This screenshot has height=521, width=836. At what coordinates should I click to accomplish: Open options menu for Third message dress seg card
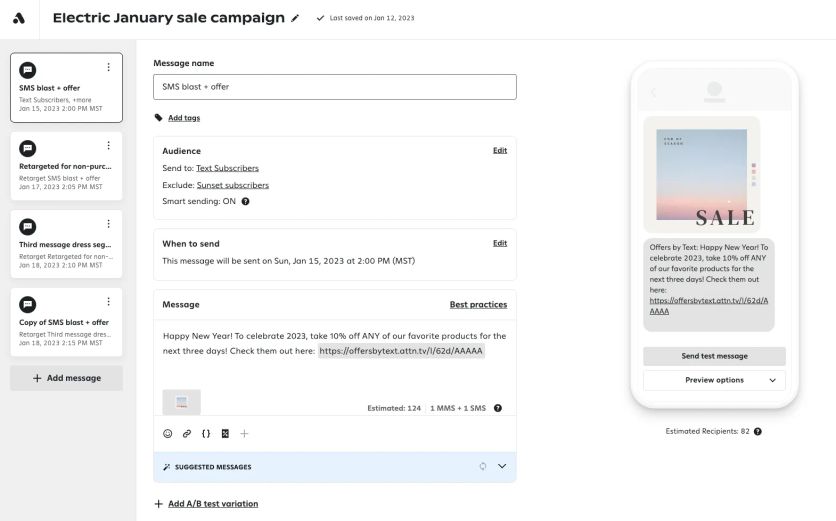(108, 224)
